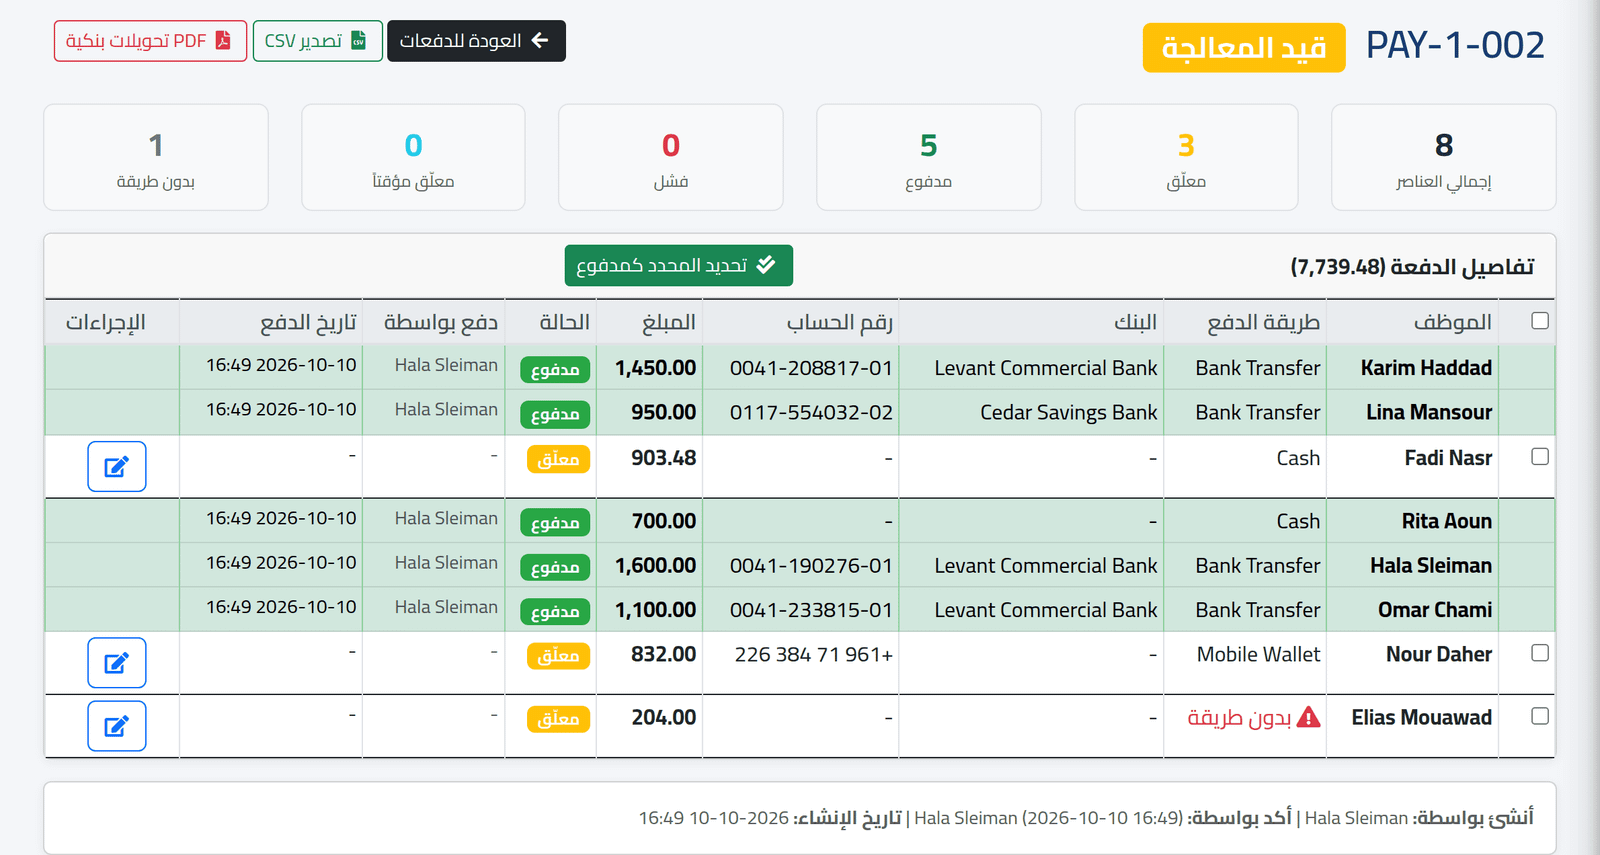Click the warning icon beside 'بدون طريقة'
Image resolution: width=1600 pixels, height=855 pixels.
[x=1308, y=717]
